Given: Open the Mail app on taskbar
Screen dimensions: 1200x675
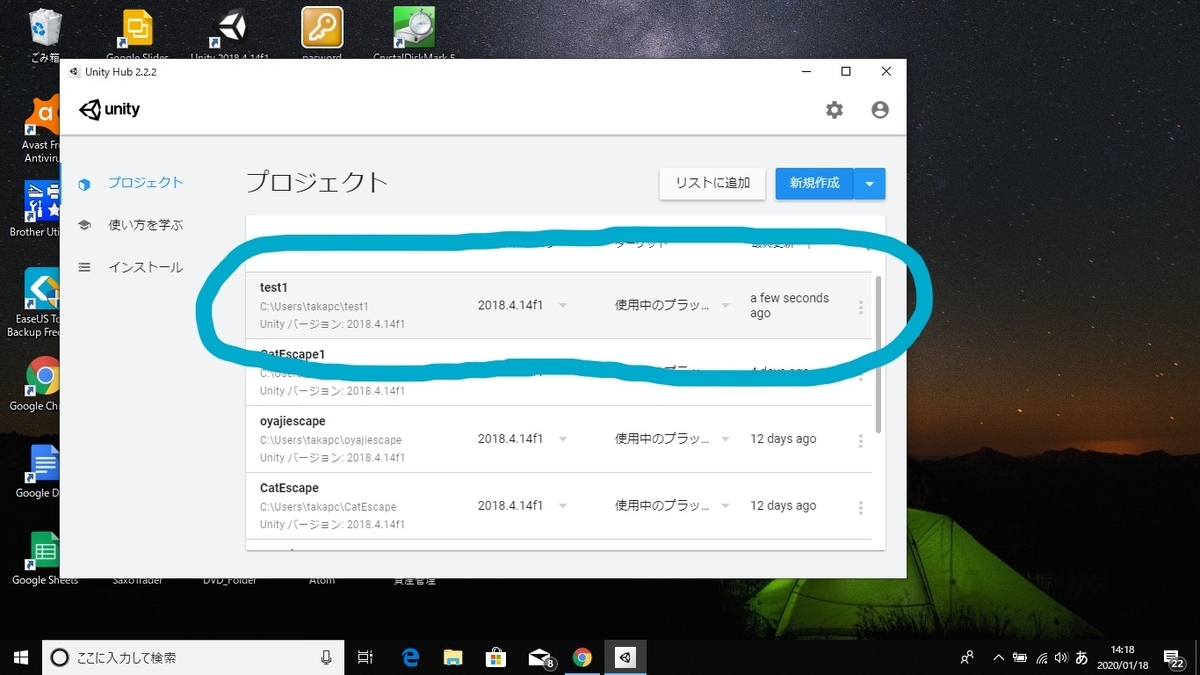Looking at the screenshot, I should click(540, 657).
